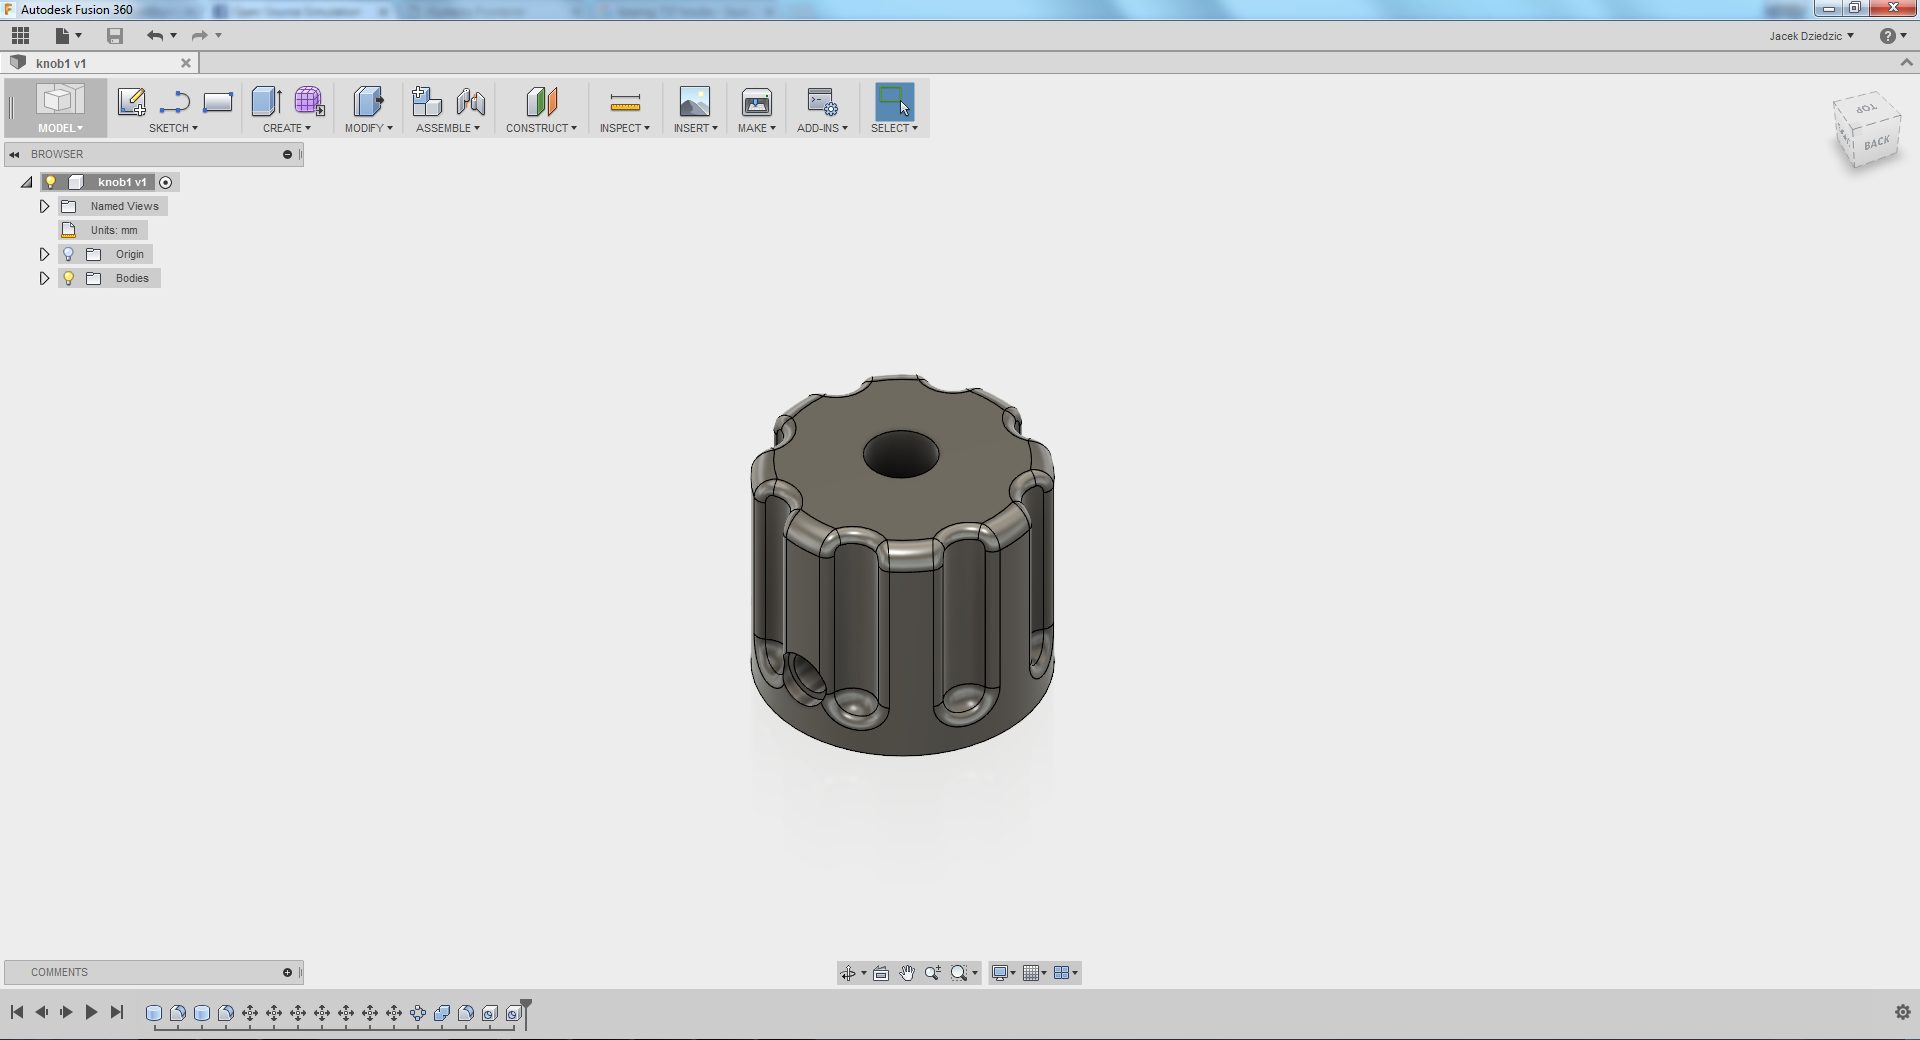Click the Redo arrow
1920x1040 pixels.
pyautogui.click(x=199, y=36)
